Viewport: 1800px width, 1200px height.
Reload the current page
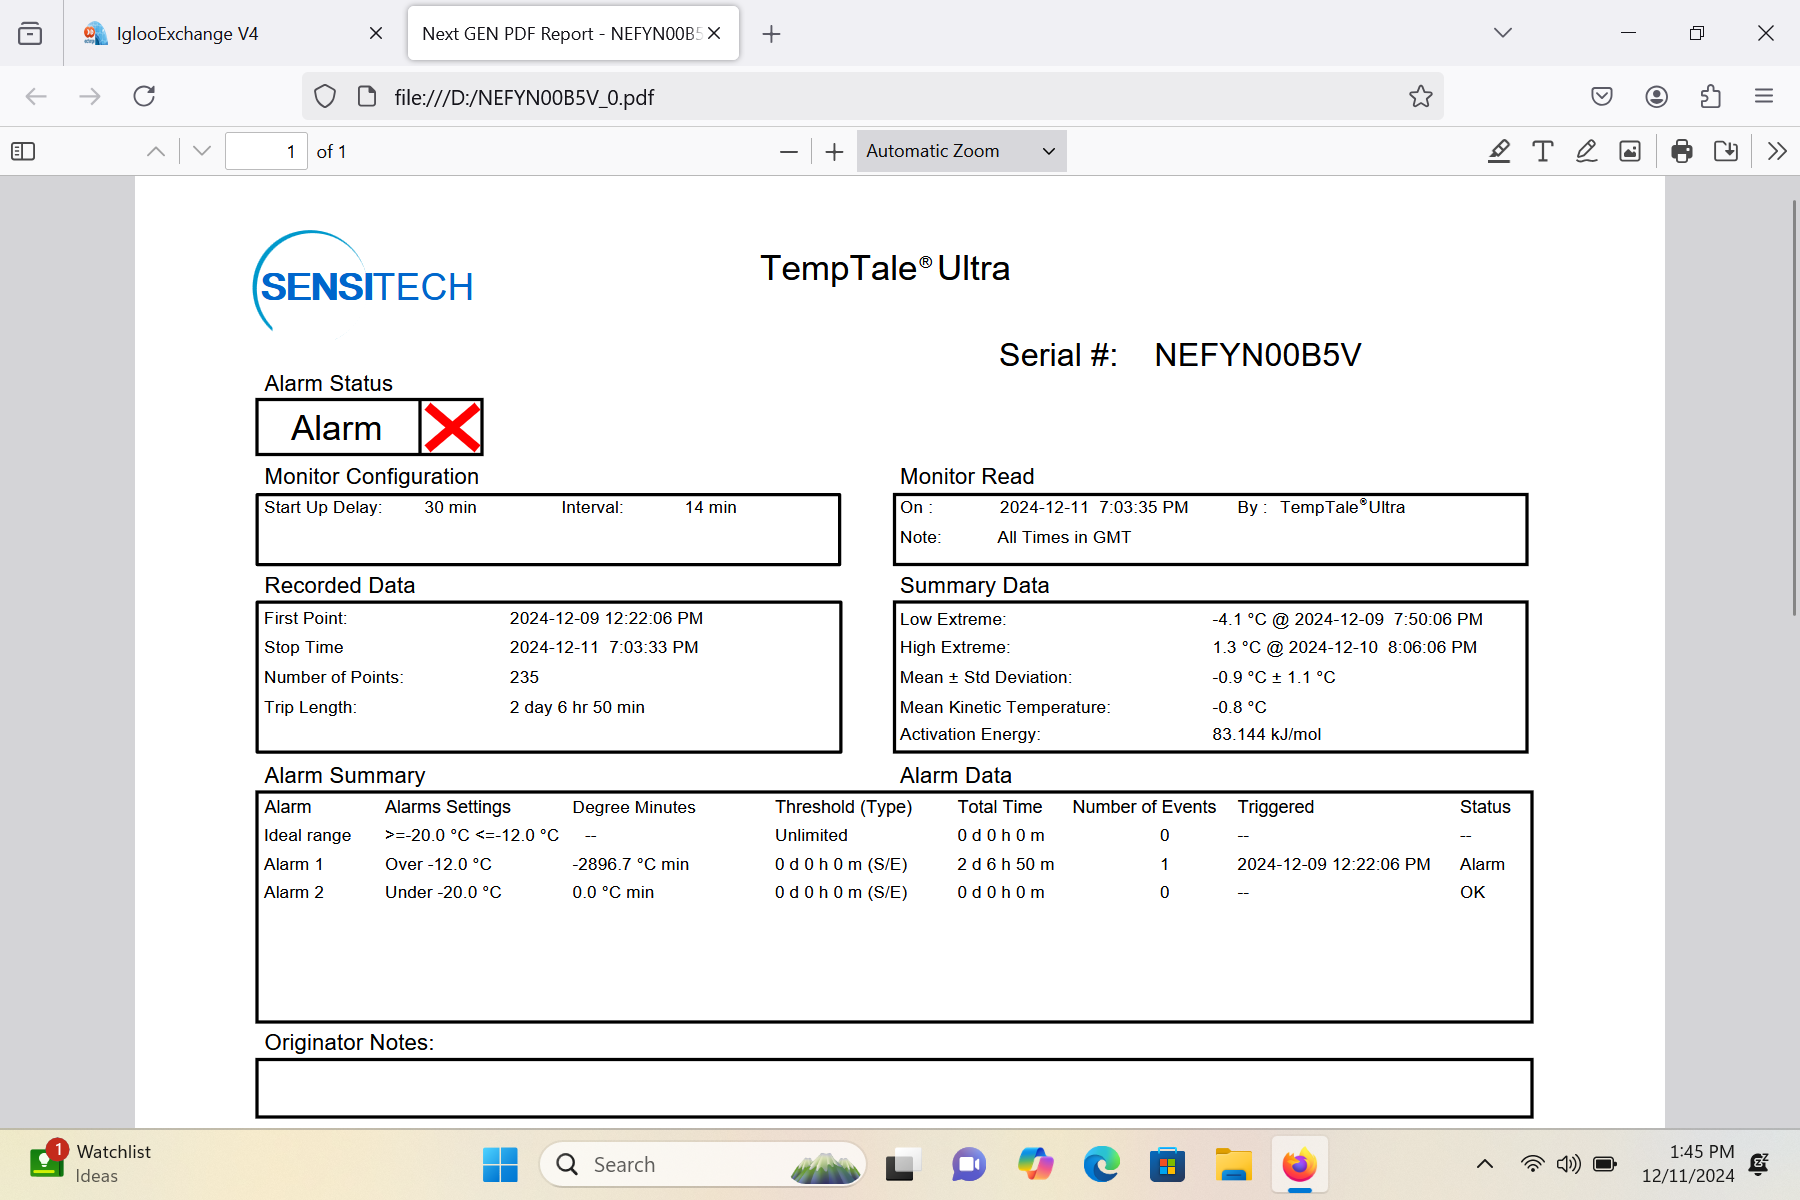(144, 96)
